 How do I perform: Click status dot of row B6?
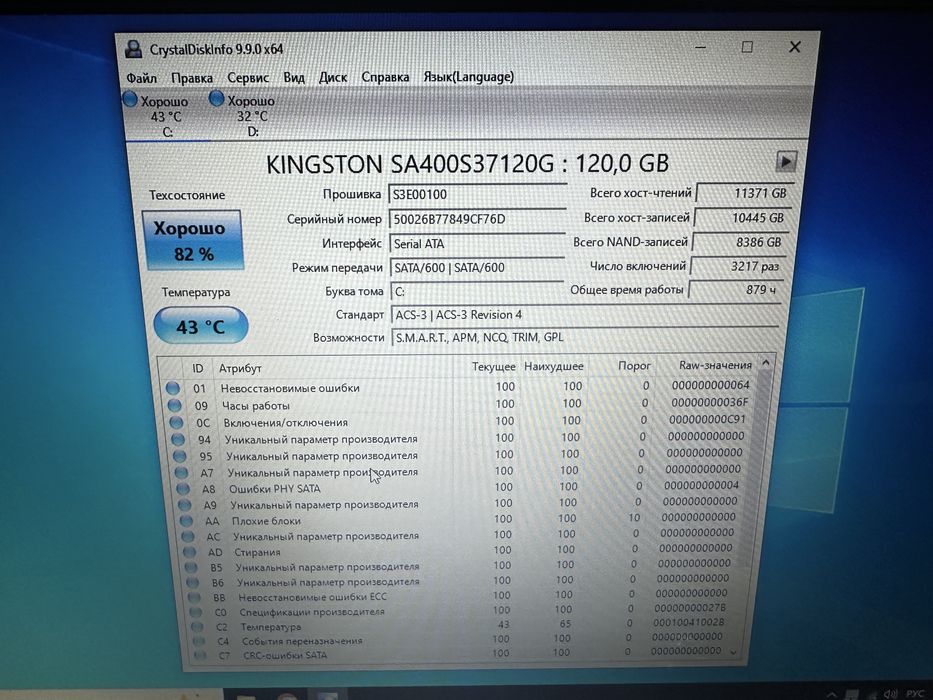coord(192,583)
